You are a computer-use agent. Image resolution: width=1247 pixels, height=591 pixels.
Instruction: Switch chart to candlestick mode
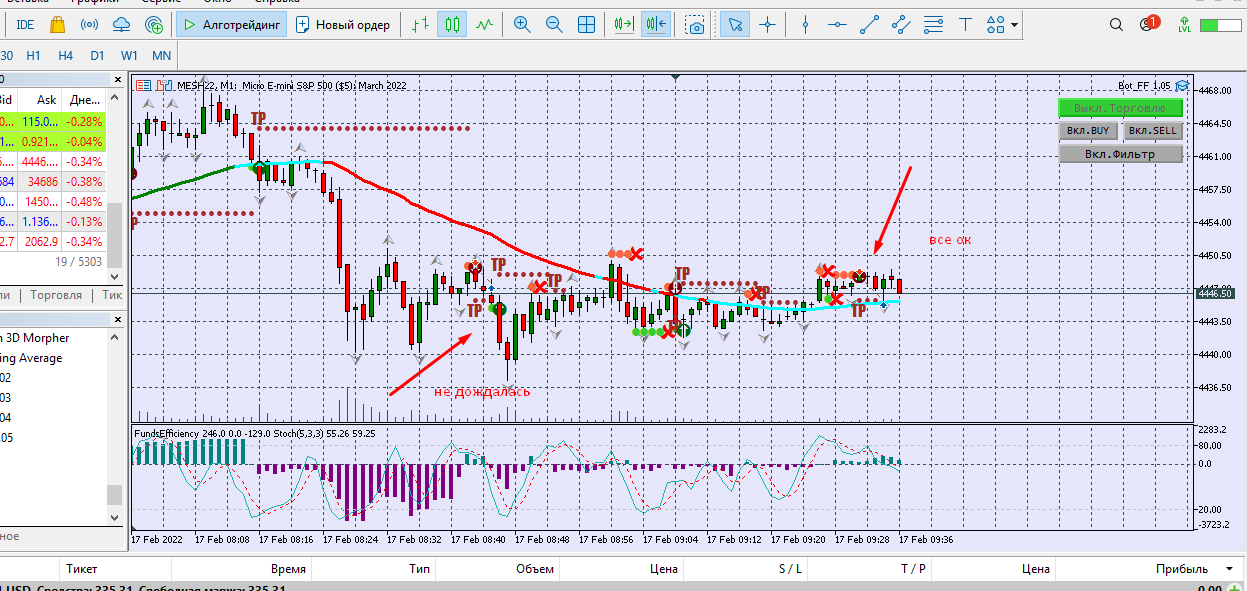(454, 24)
